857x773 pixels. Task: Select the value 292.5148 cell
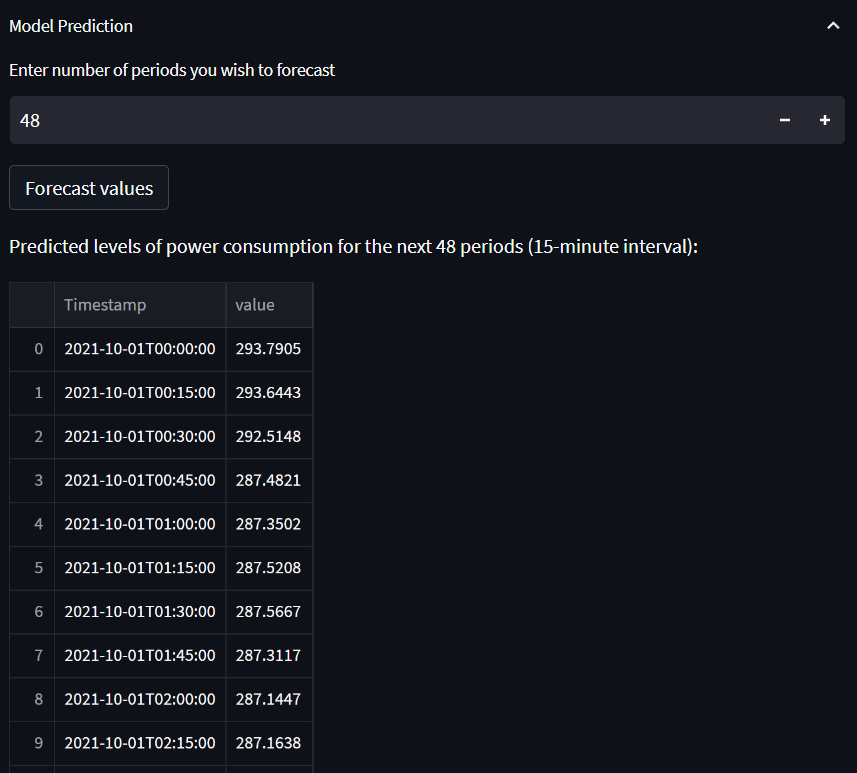click(x=269, y=436)
